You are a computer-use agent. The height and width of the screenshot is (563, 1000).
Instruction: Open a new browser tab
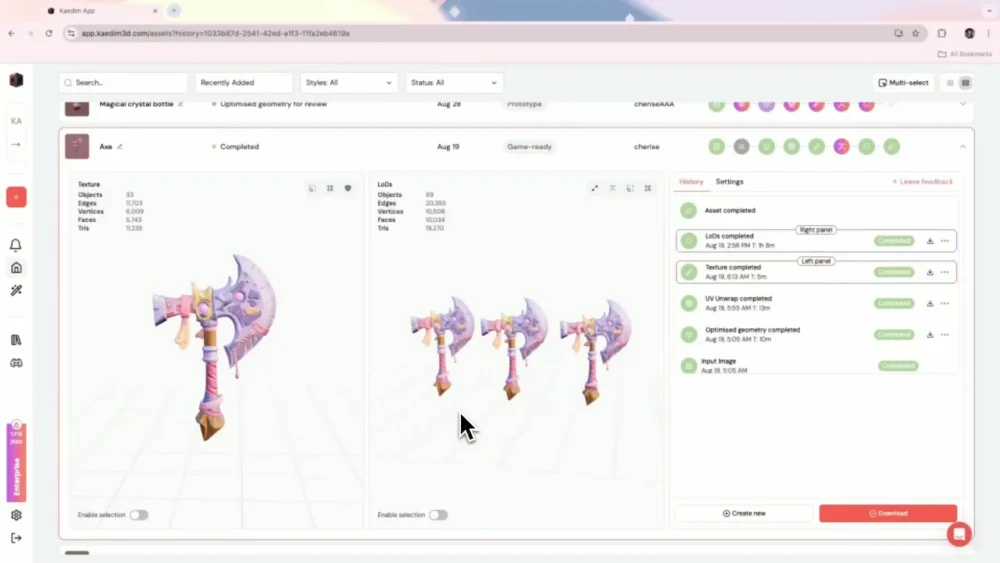(174, 10)
